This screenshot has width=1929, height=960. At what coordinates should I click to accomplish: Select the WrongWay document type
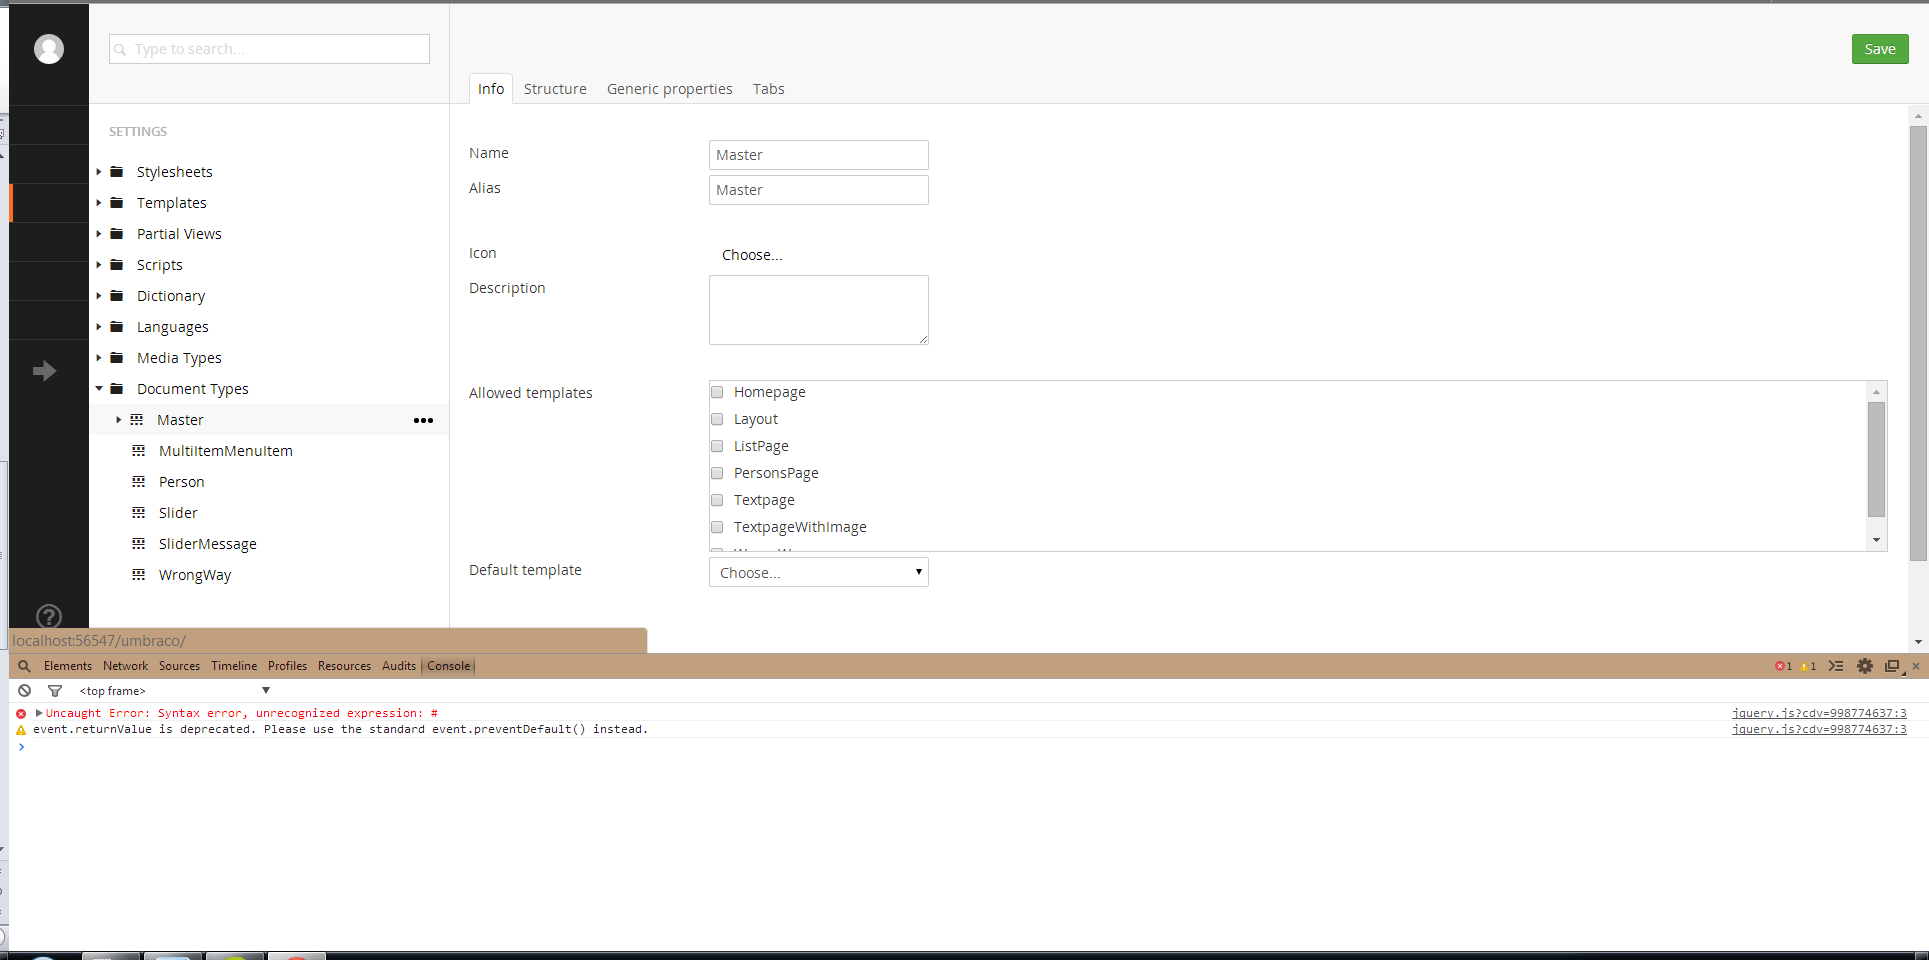(195, 575)
